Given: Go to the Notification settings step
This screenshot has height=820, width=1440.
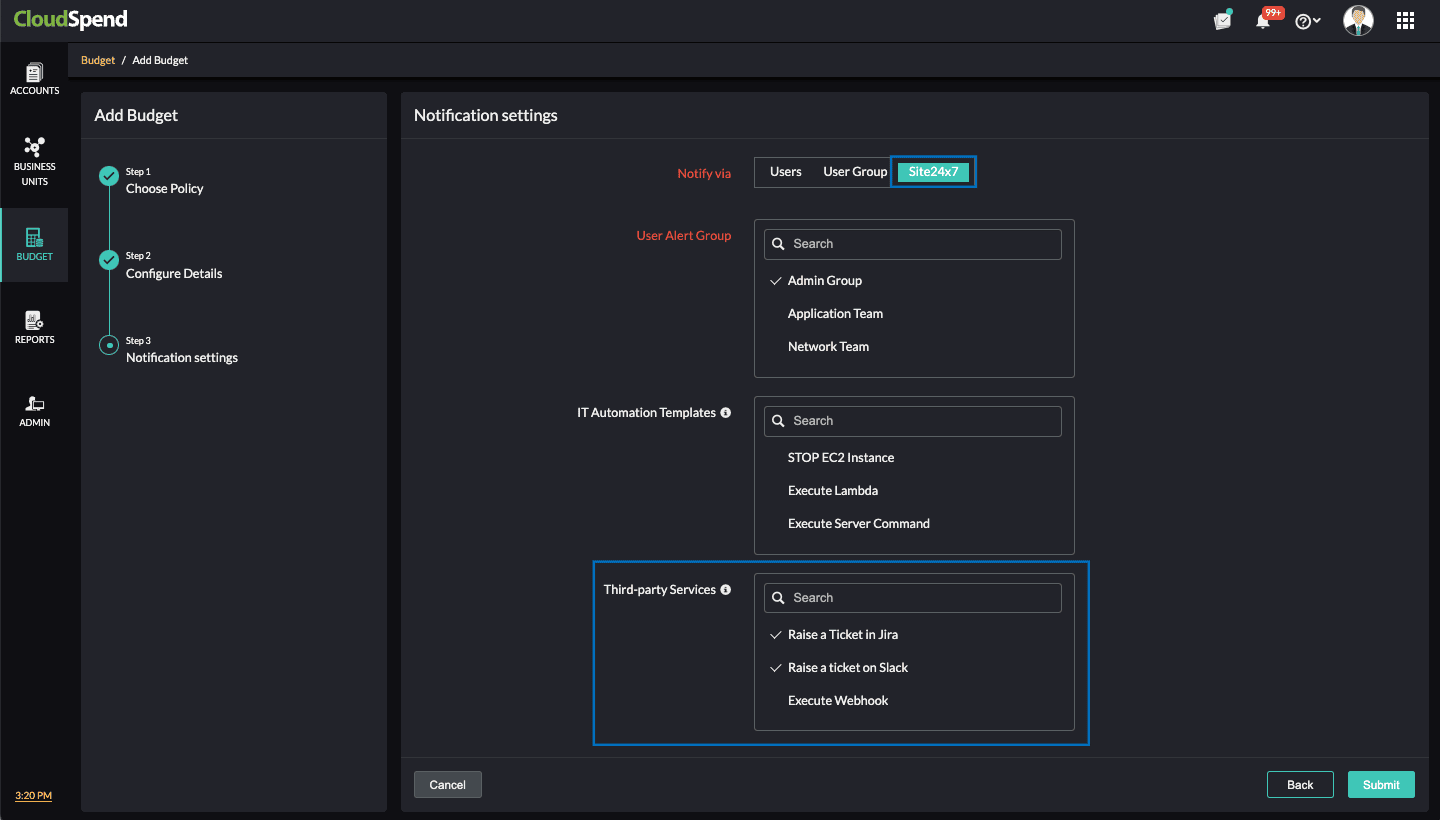Looking at the screenshot, I should click(x=182, y=357).
